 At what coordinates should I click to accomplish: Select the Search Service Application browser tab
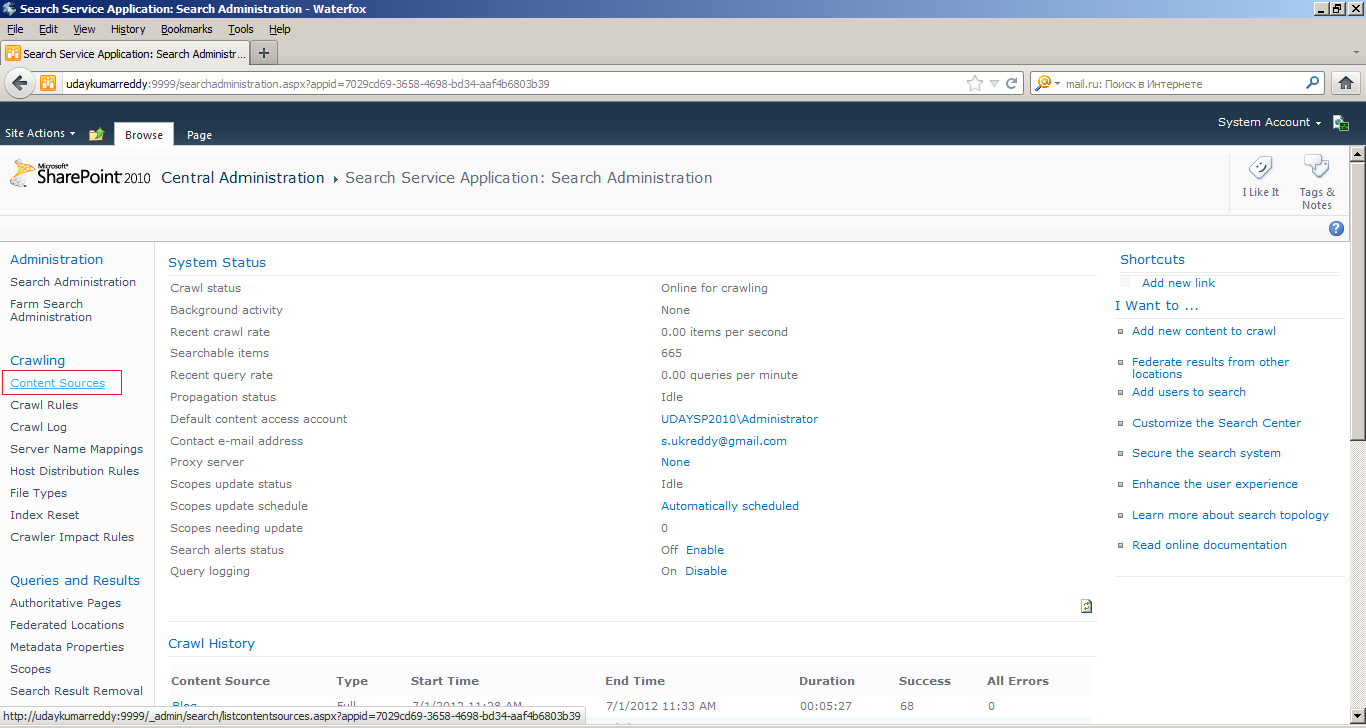[125, 53]
